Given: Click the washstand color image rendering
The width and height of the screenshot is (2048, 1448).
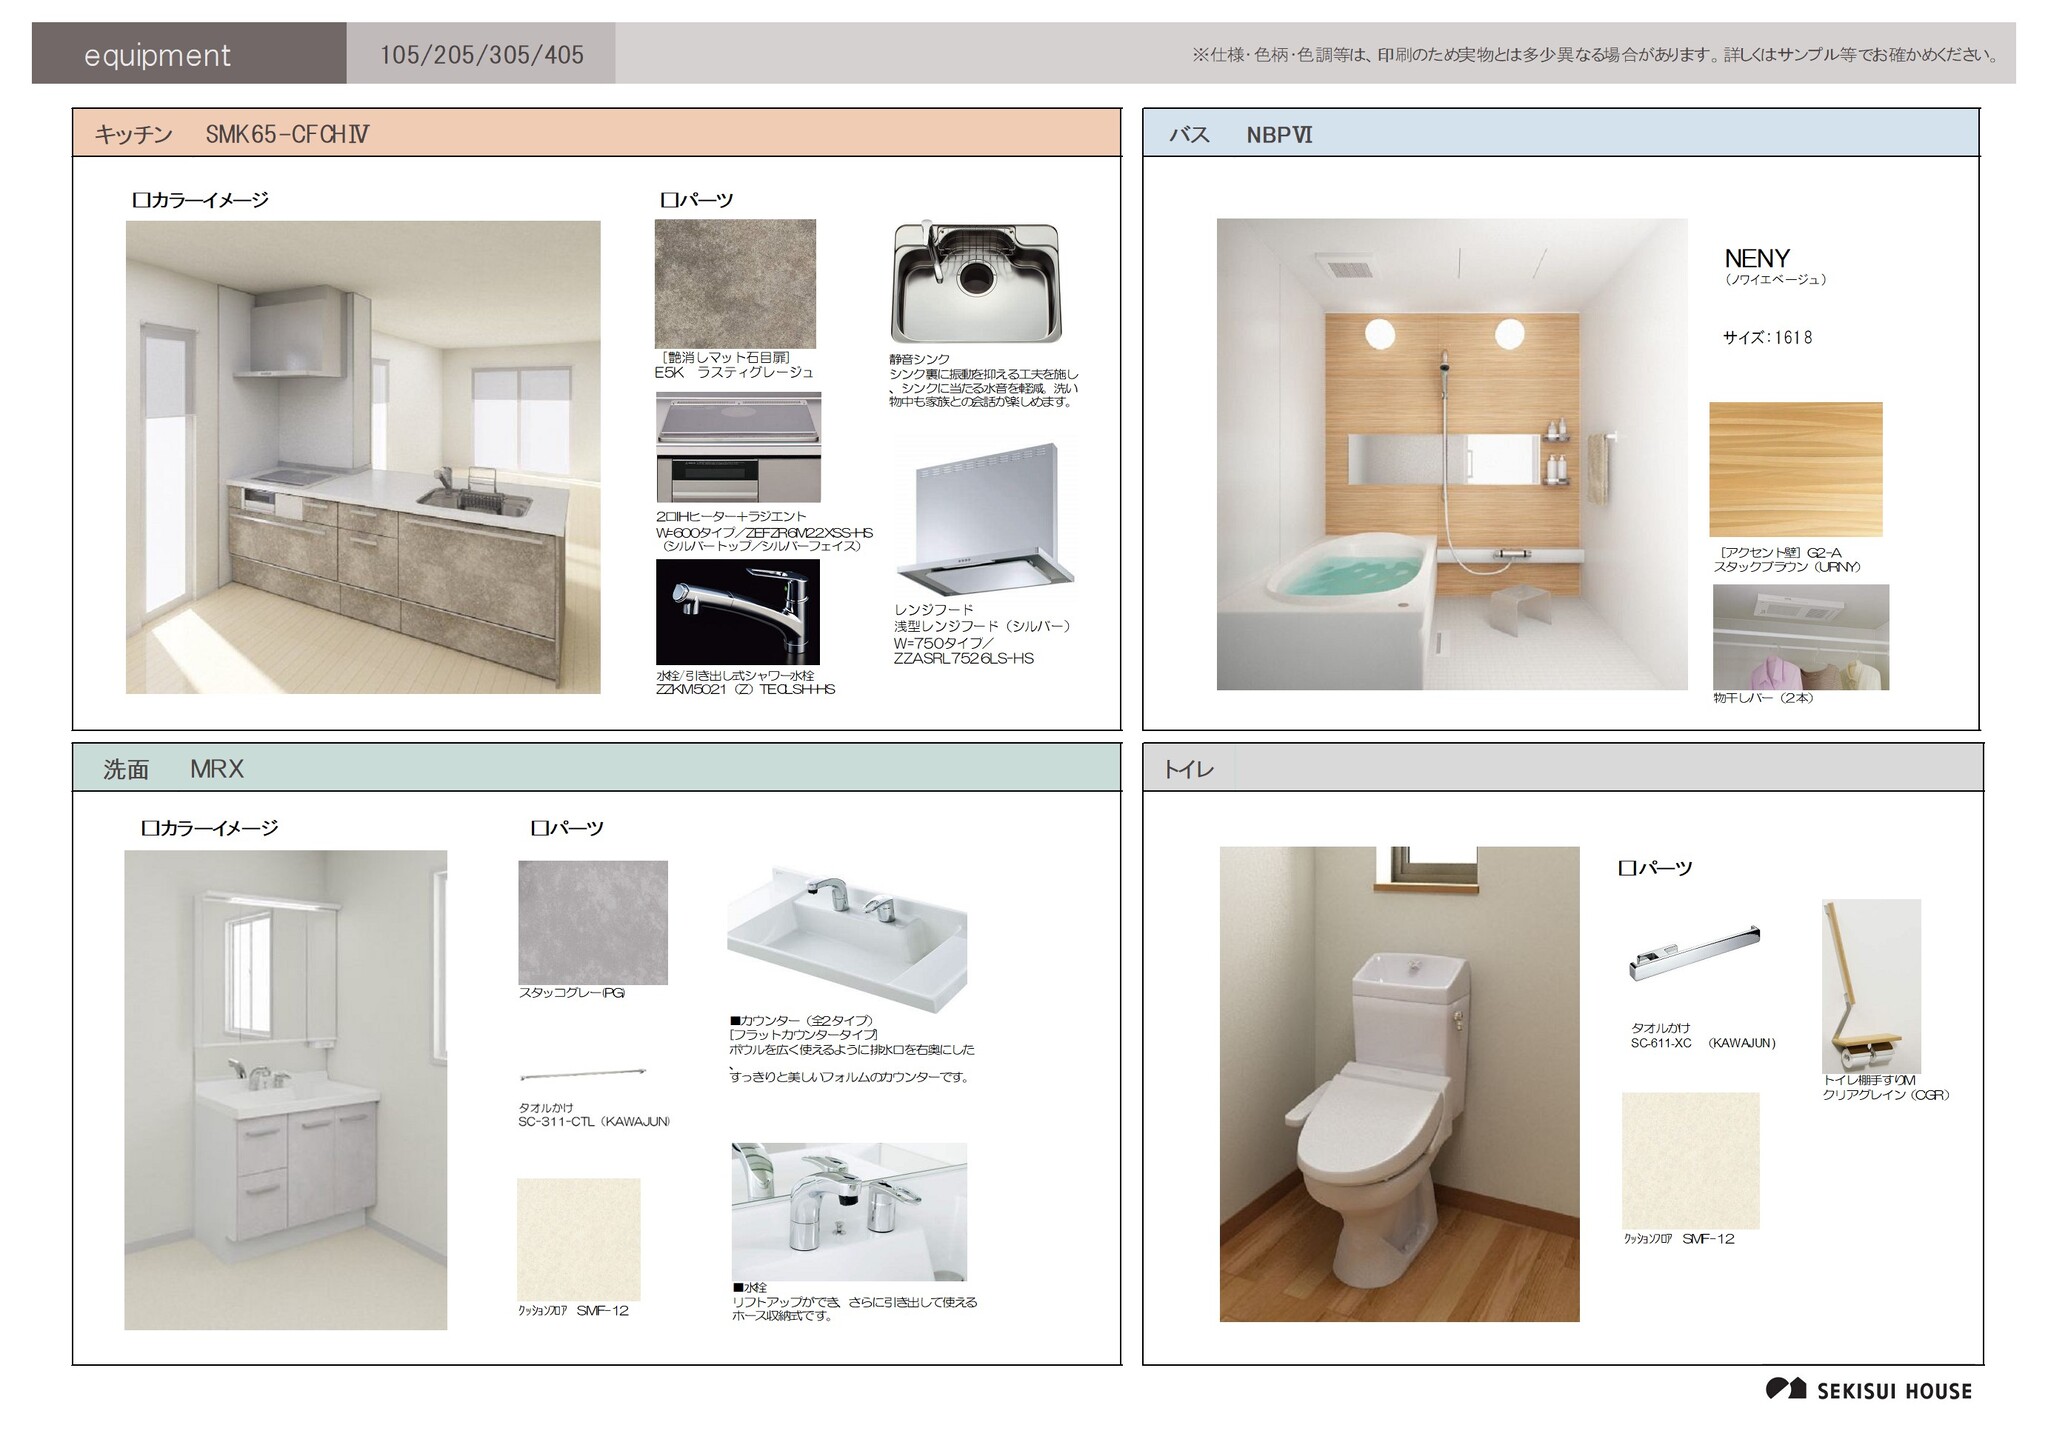Looking at the screenshot, I should pyautogui.click(x=285, y=1089).
